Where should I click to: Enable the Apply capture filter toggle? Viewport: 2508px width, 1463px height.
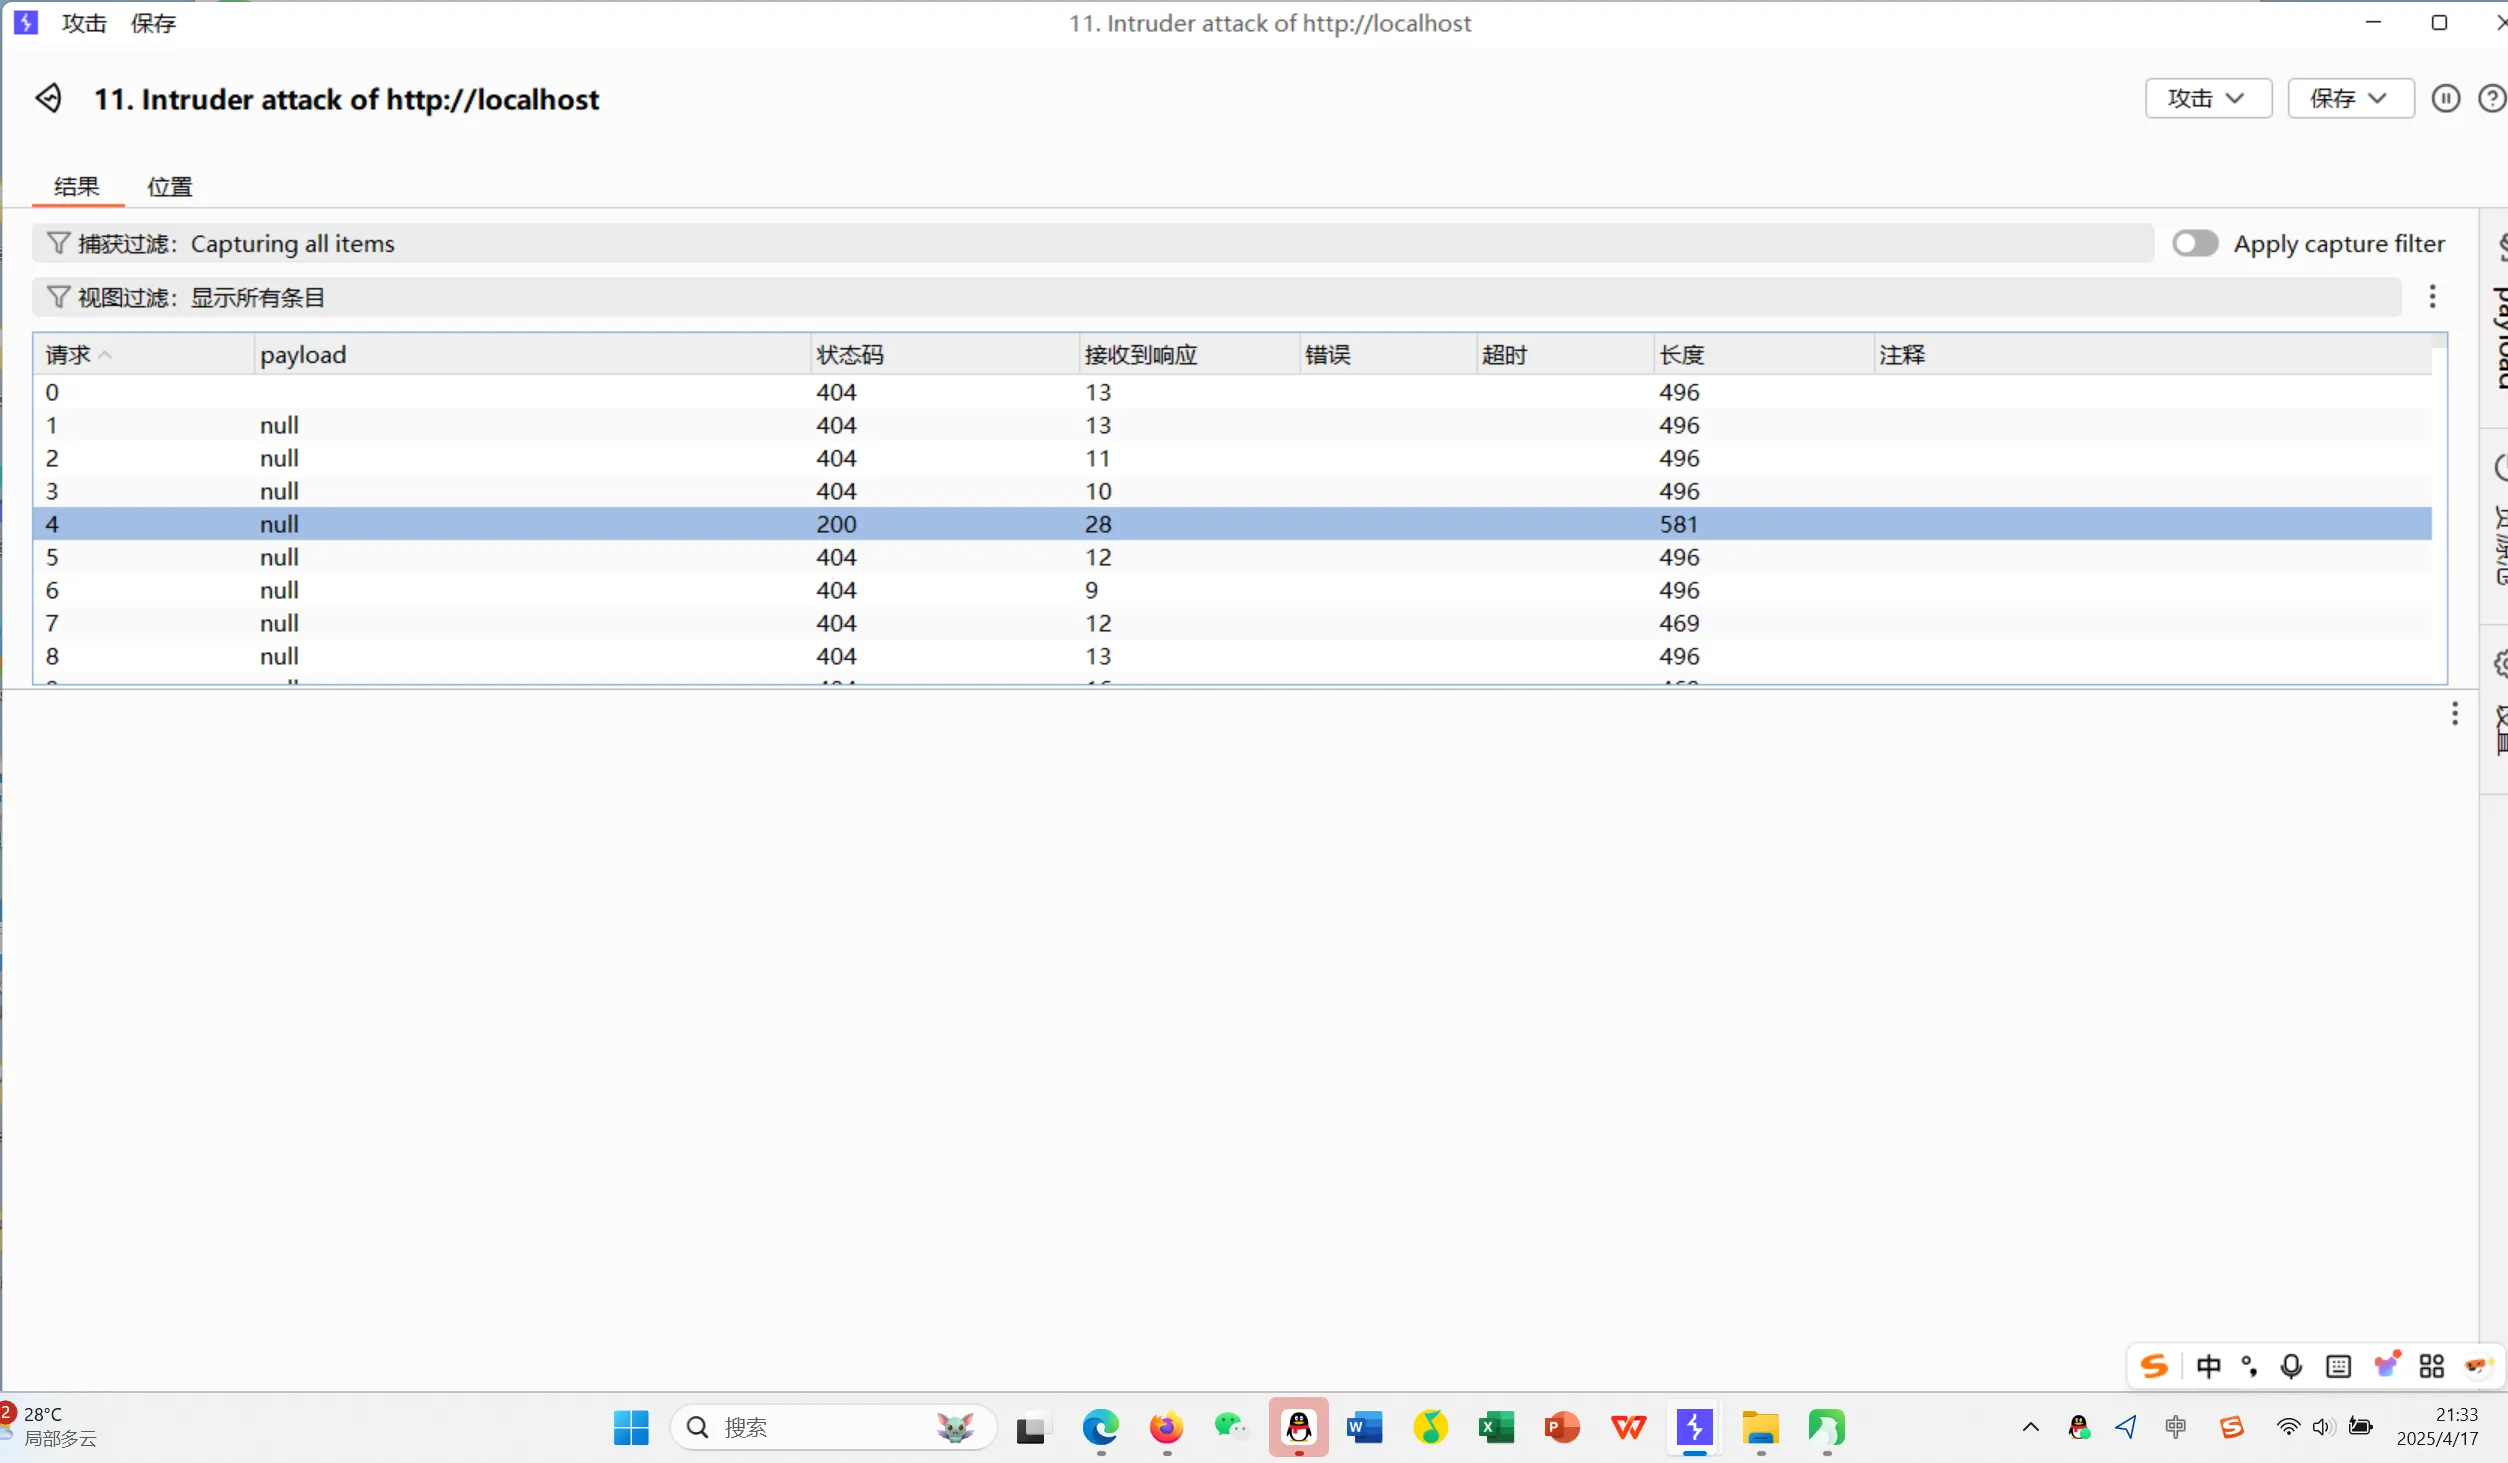pos(2194,243)
